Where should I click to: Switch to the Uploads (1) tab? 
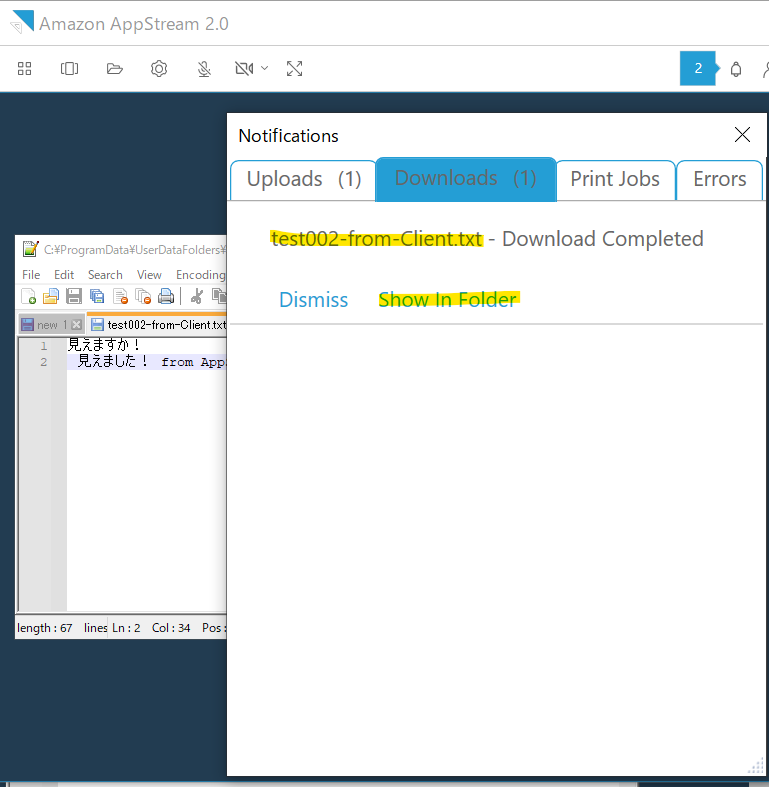click(x=304, y=180)
